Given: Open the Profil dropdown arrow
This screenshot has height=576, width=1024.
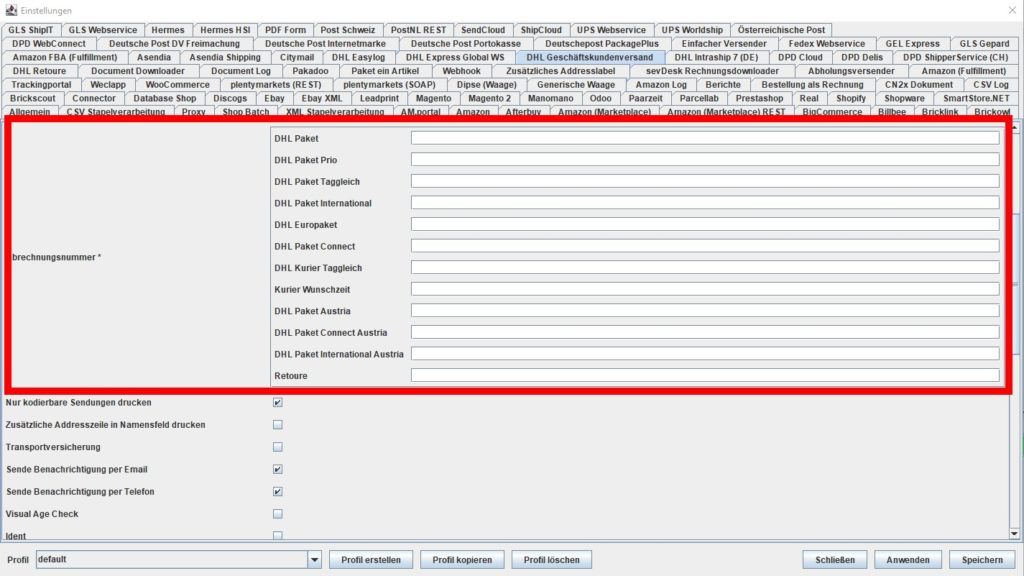Looking at the screenshot, I should (314, 560).
